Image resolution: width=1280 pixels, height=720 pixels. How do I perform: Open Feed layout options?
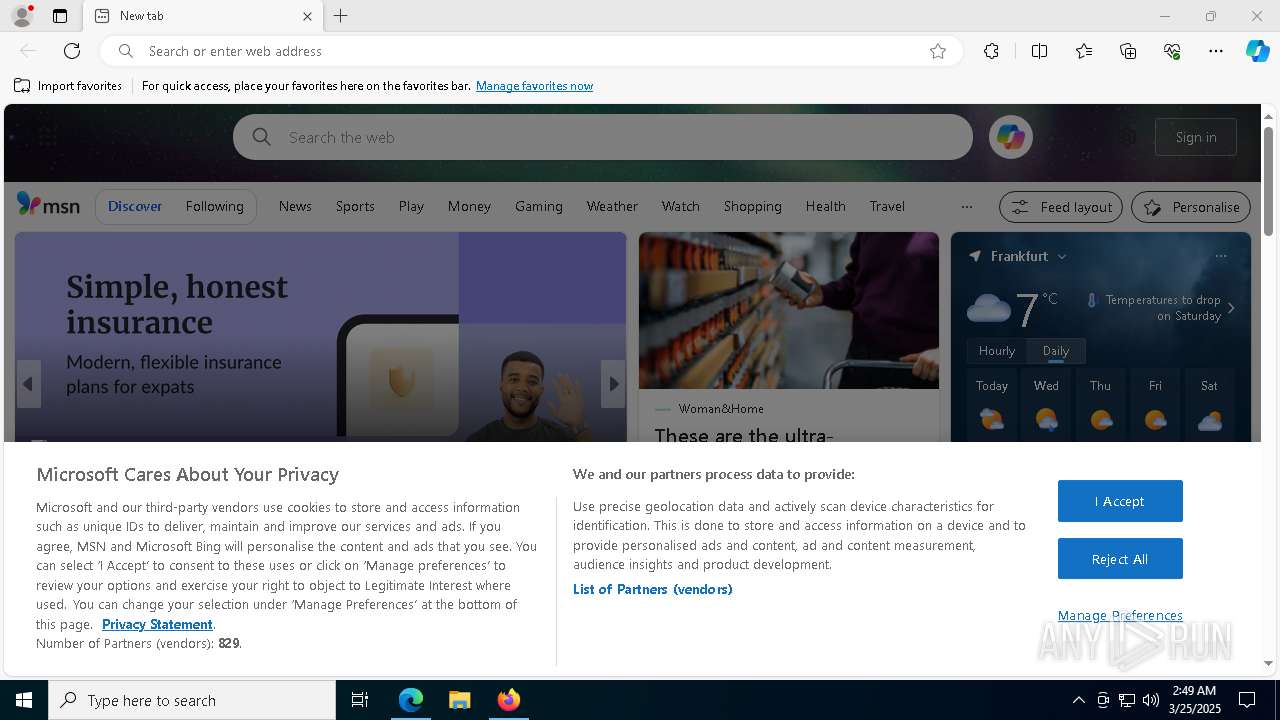pos(1061,207)
